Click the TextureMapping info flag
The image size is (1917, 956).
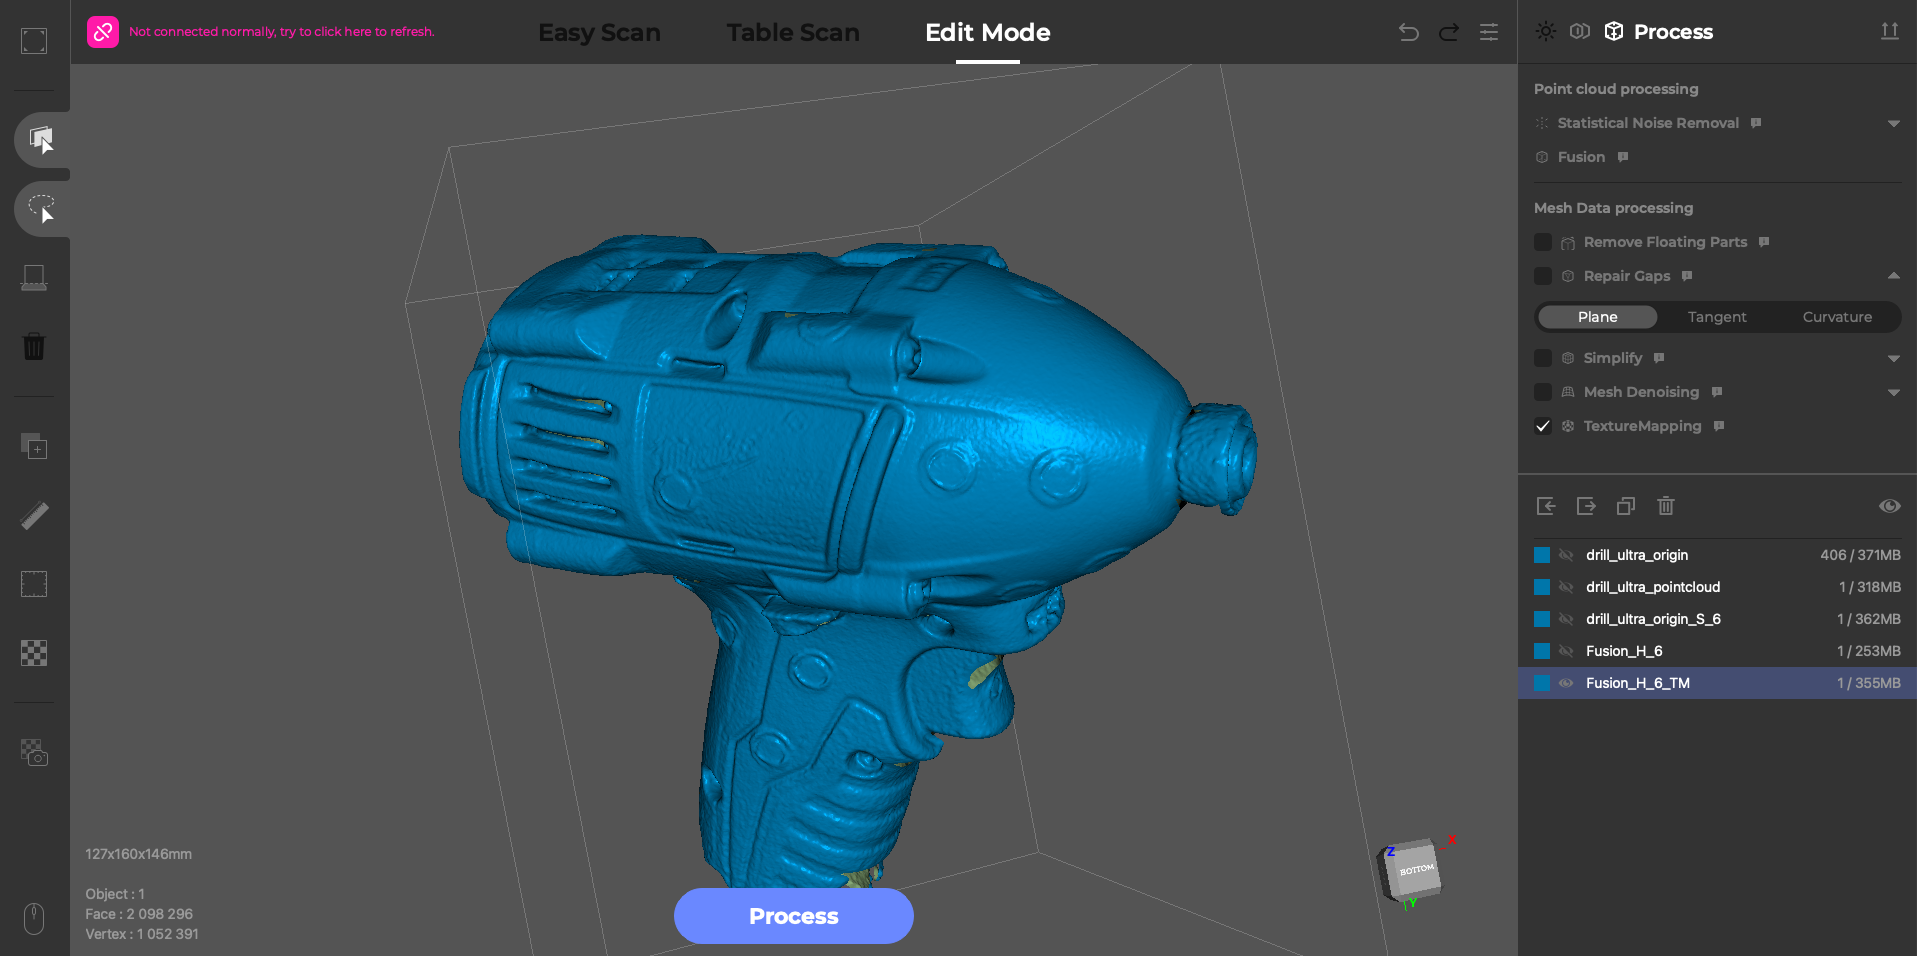[1719, 426]
